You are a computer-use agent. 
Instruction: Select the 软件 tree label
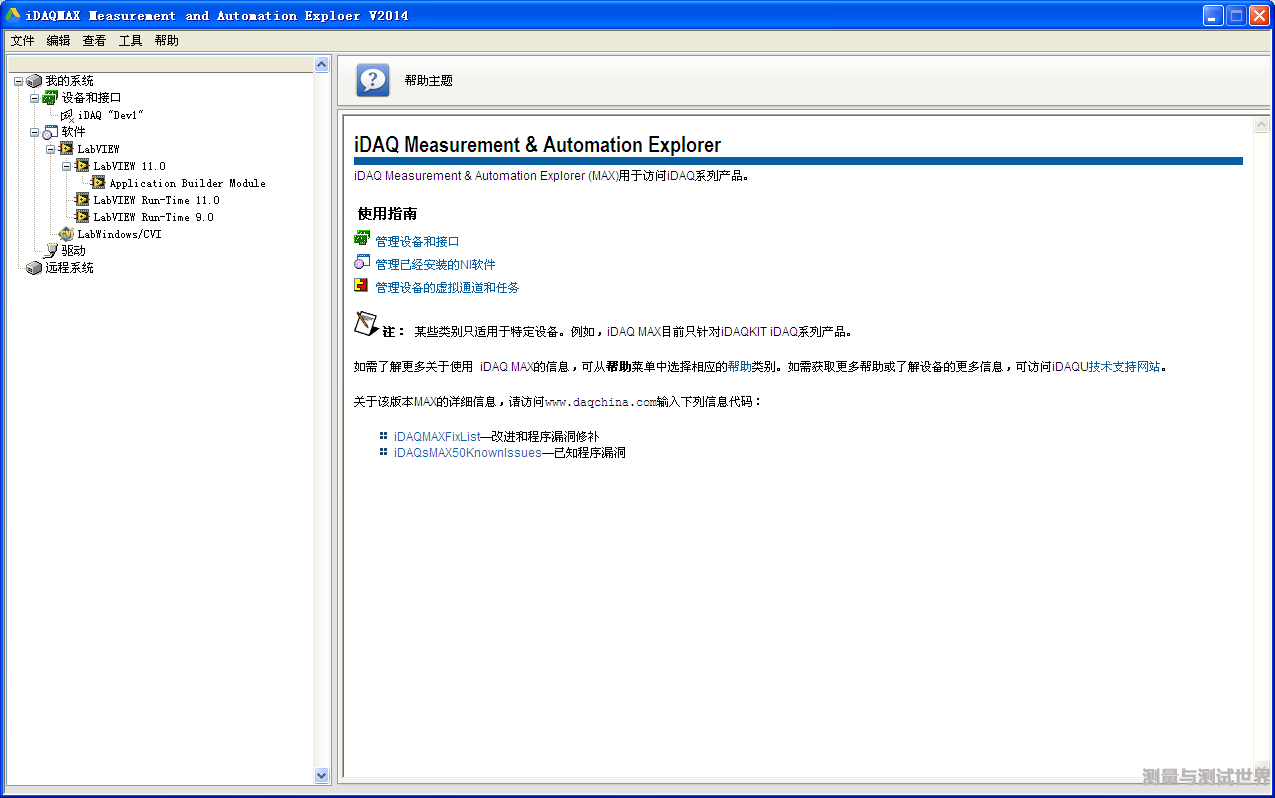coord(73,132)
